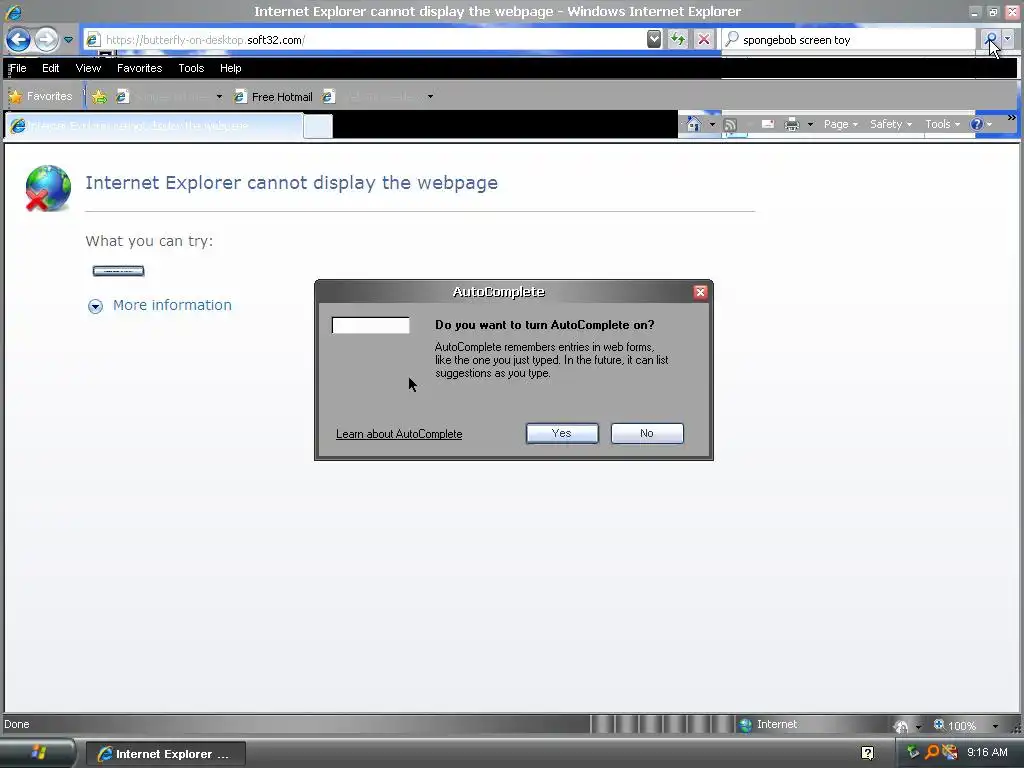Open the Learn about AutoComplete link
The height and width of the screenshot is (768, 1024).
[399, 434]
